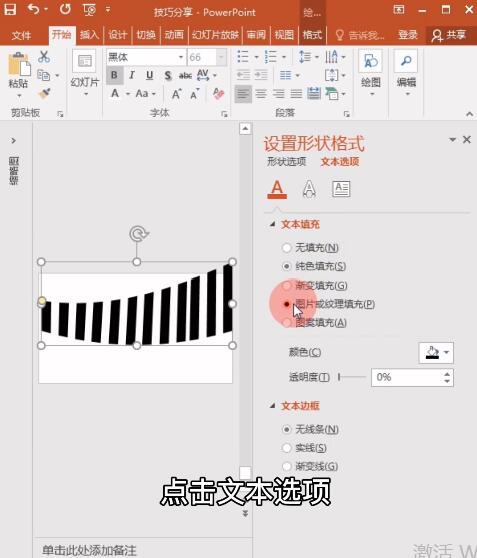Click the Share (共享) button
This screenshot has height=558, width=477.
tap(449, 35)
